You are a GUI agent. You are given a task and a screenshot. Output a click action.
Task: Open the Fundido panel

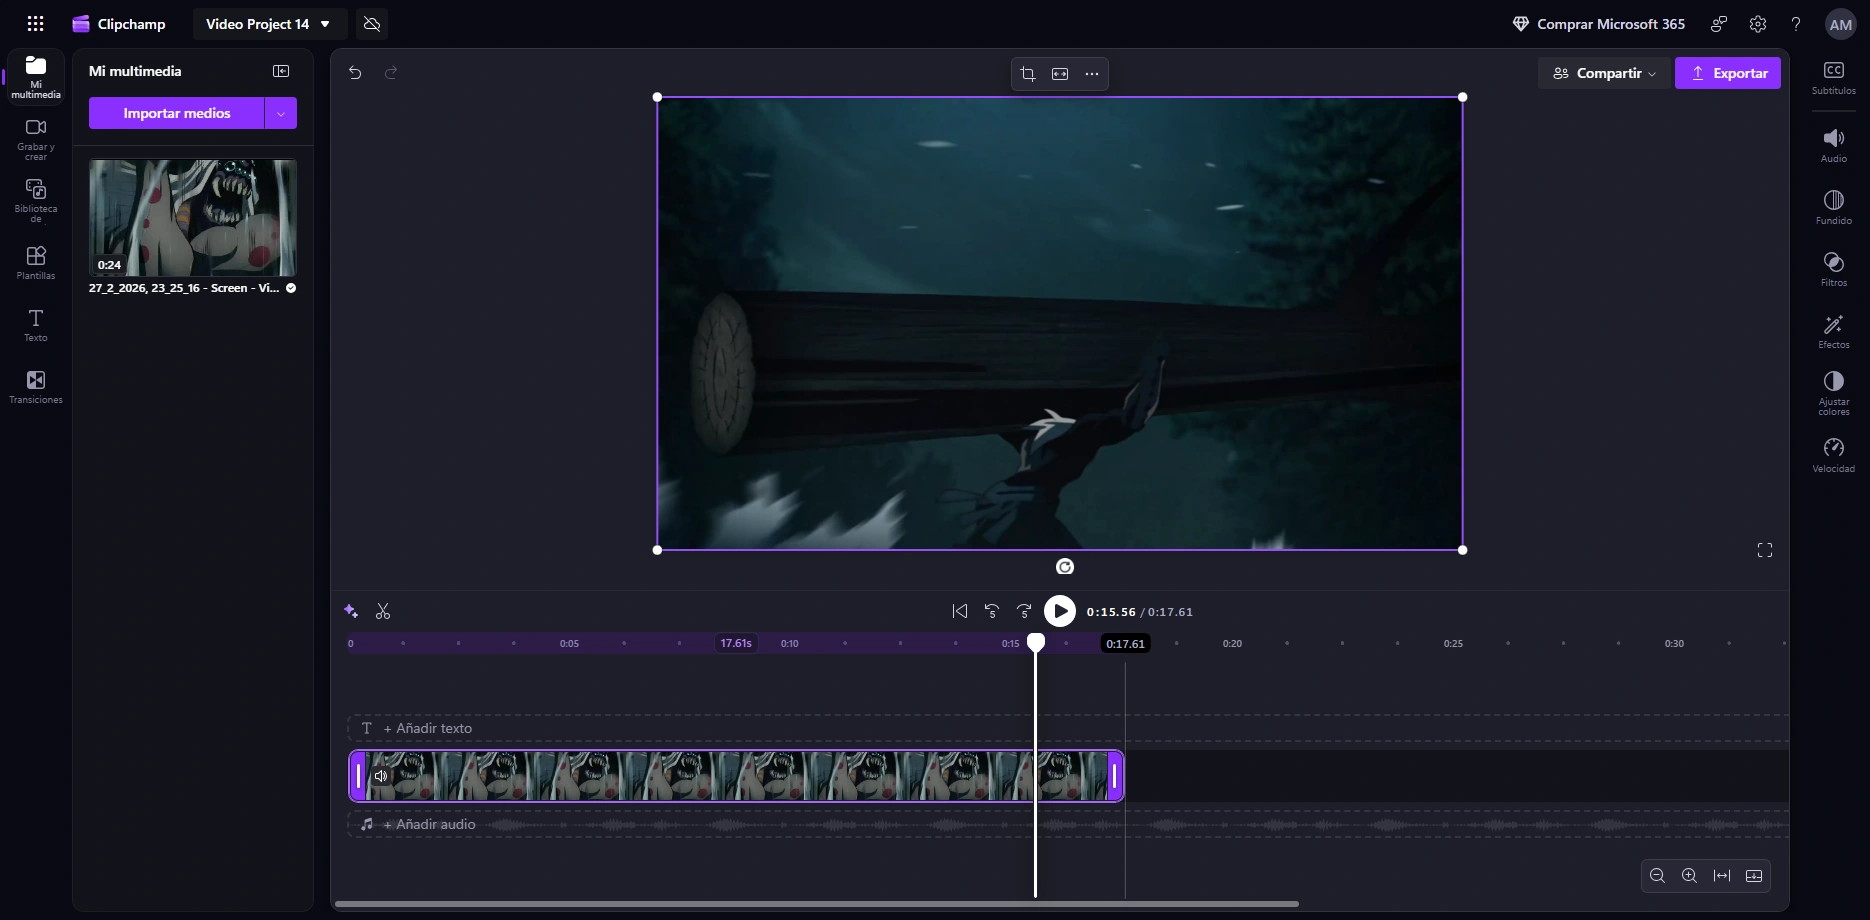point(1834,208)
